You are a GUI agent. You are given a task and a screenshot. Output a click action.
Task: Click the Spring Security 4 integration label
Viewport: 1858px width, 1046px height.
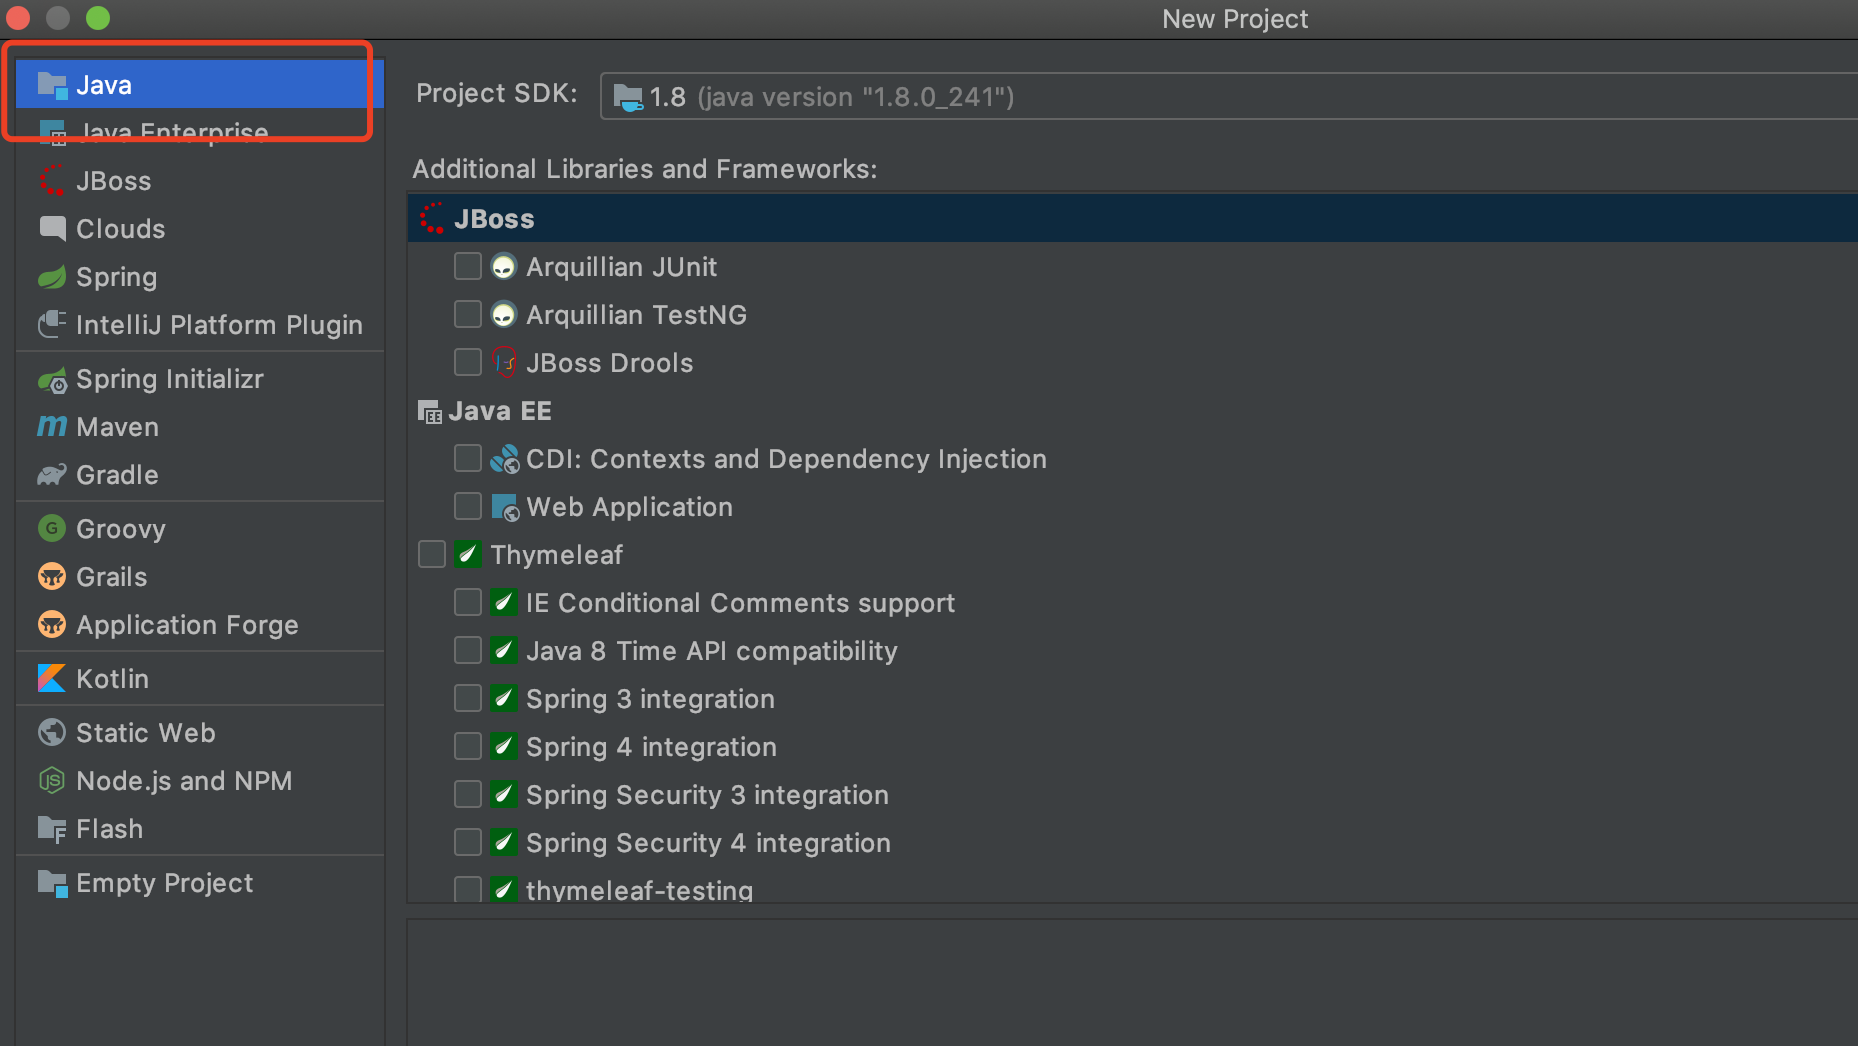tap(708, 843)
